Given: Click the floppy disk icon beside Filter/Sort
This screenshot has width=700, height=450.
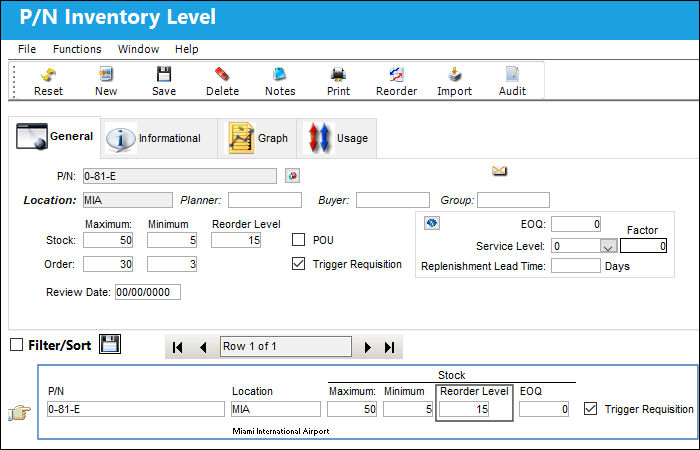Looking at the screenshot, I should click(x=110, y=344).
